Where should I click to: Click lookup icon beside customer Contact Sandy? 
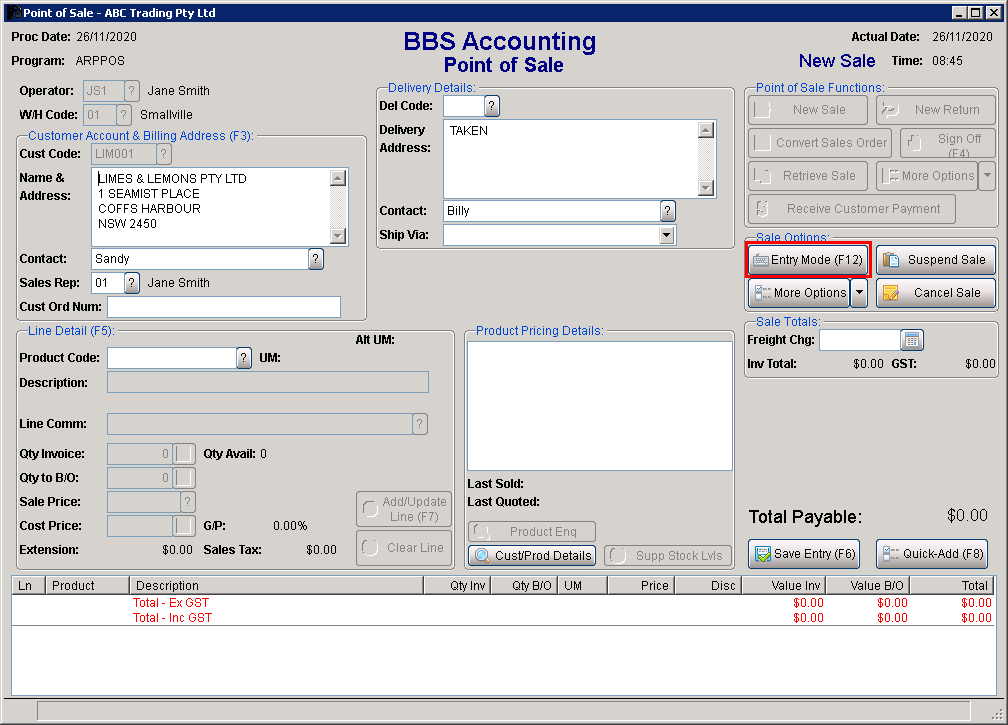(316, 259)
